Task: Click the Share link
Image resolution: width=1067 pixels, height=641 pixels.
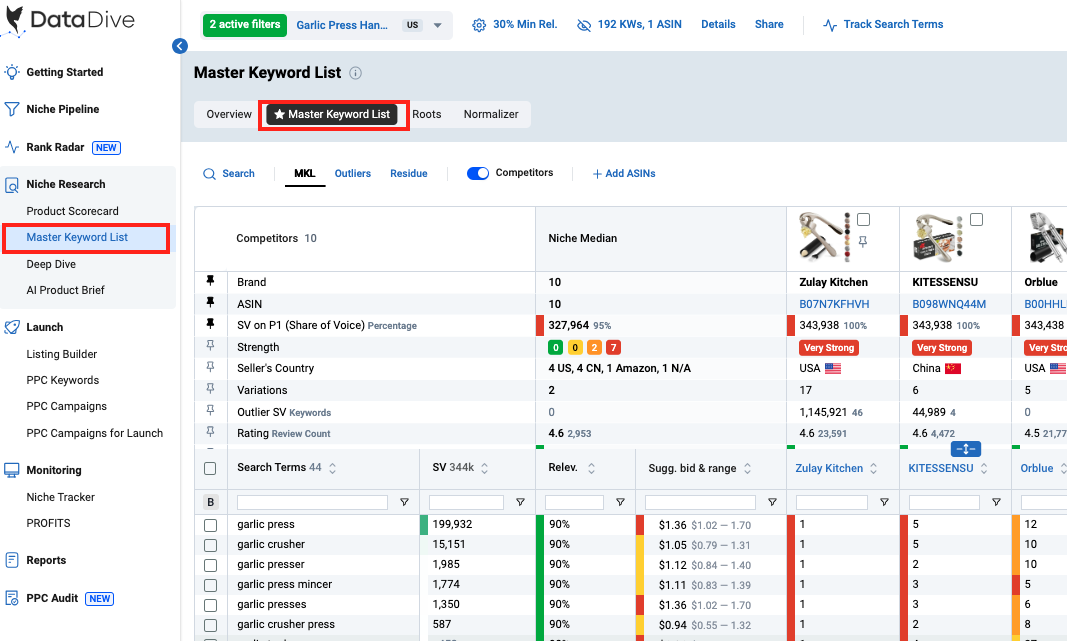Action: pos(769,24)
